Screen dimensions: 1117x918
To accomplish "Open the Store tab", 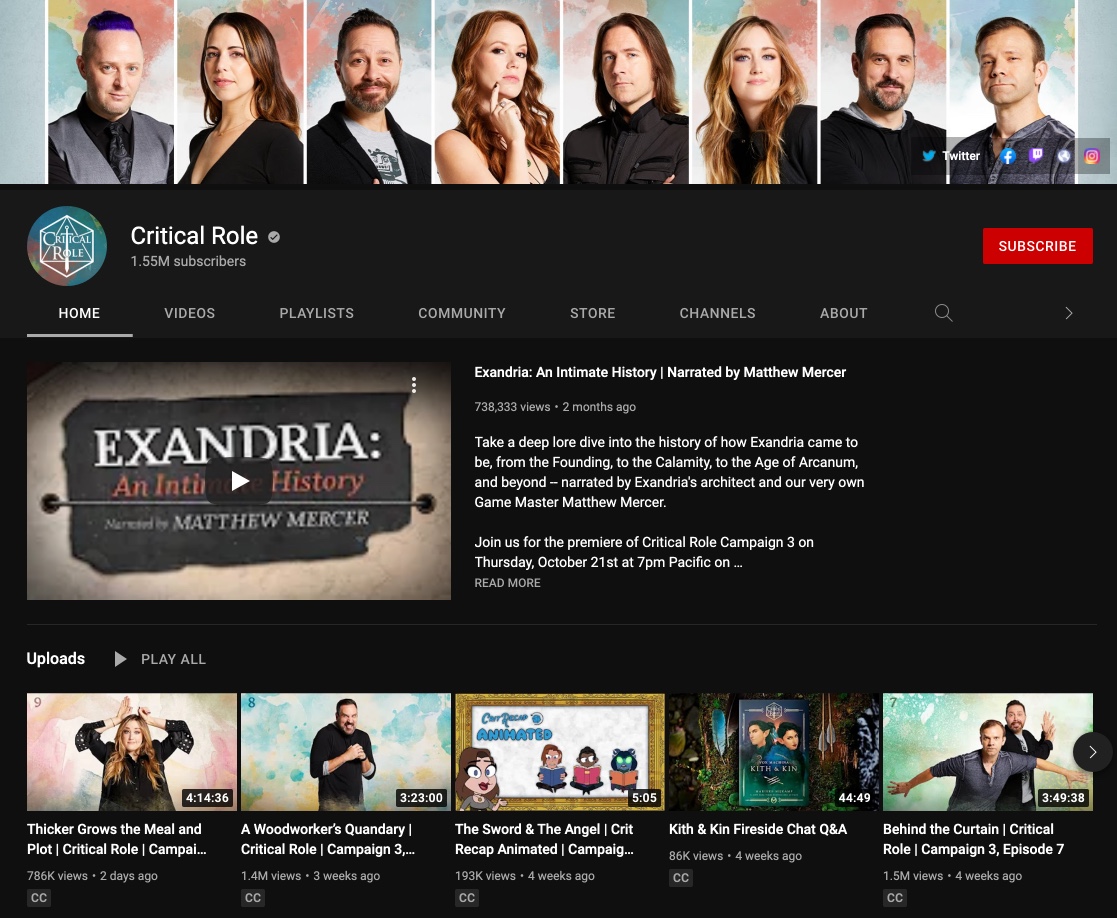I will [x=593, y=313].
